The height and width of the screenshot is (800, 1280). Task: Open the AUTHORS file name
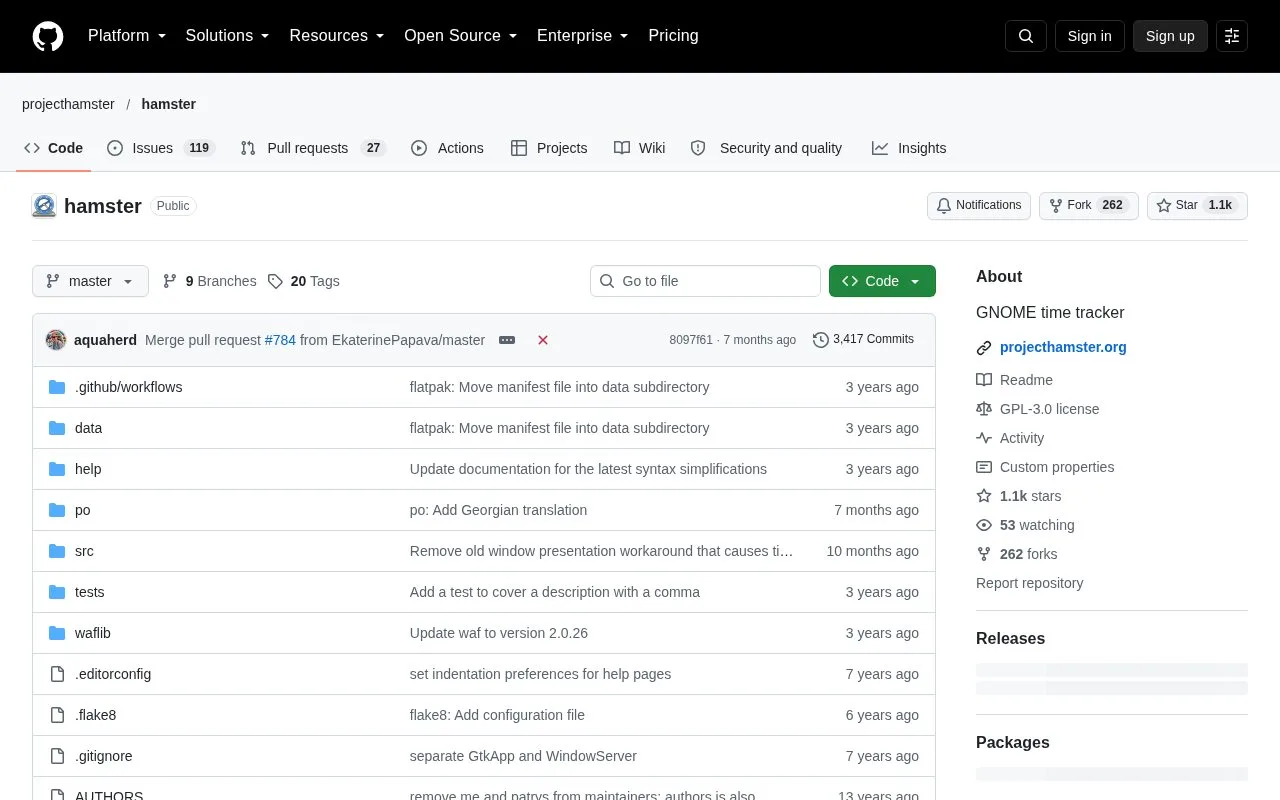pos(109,795)
